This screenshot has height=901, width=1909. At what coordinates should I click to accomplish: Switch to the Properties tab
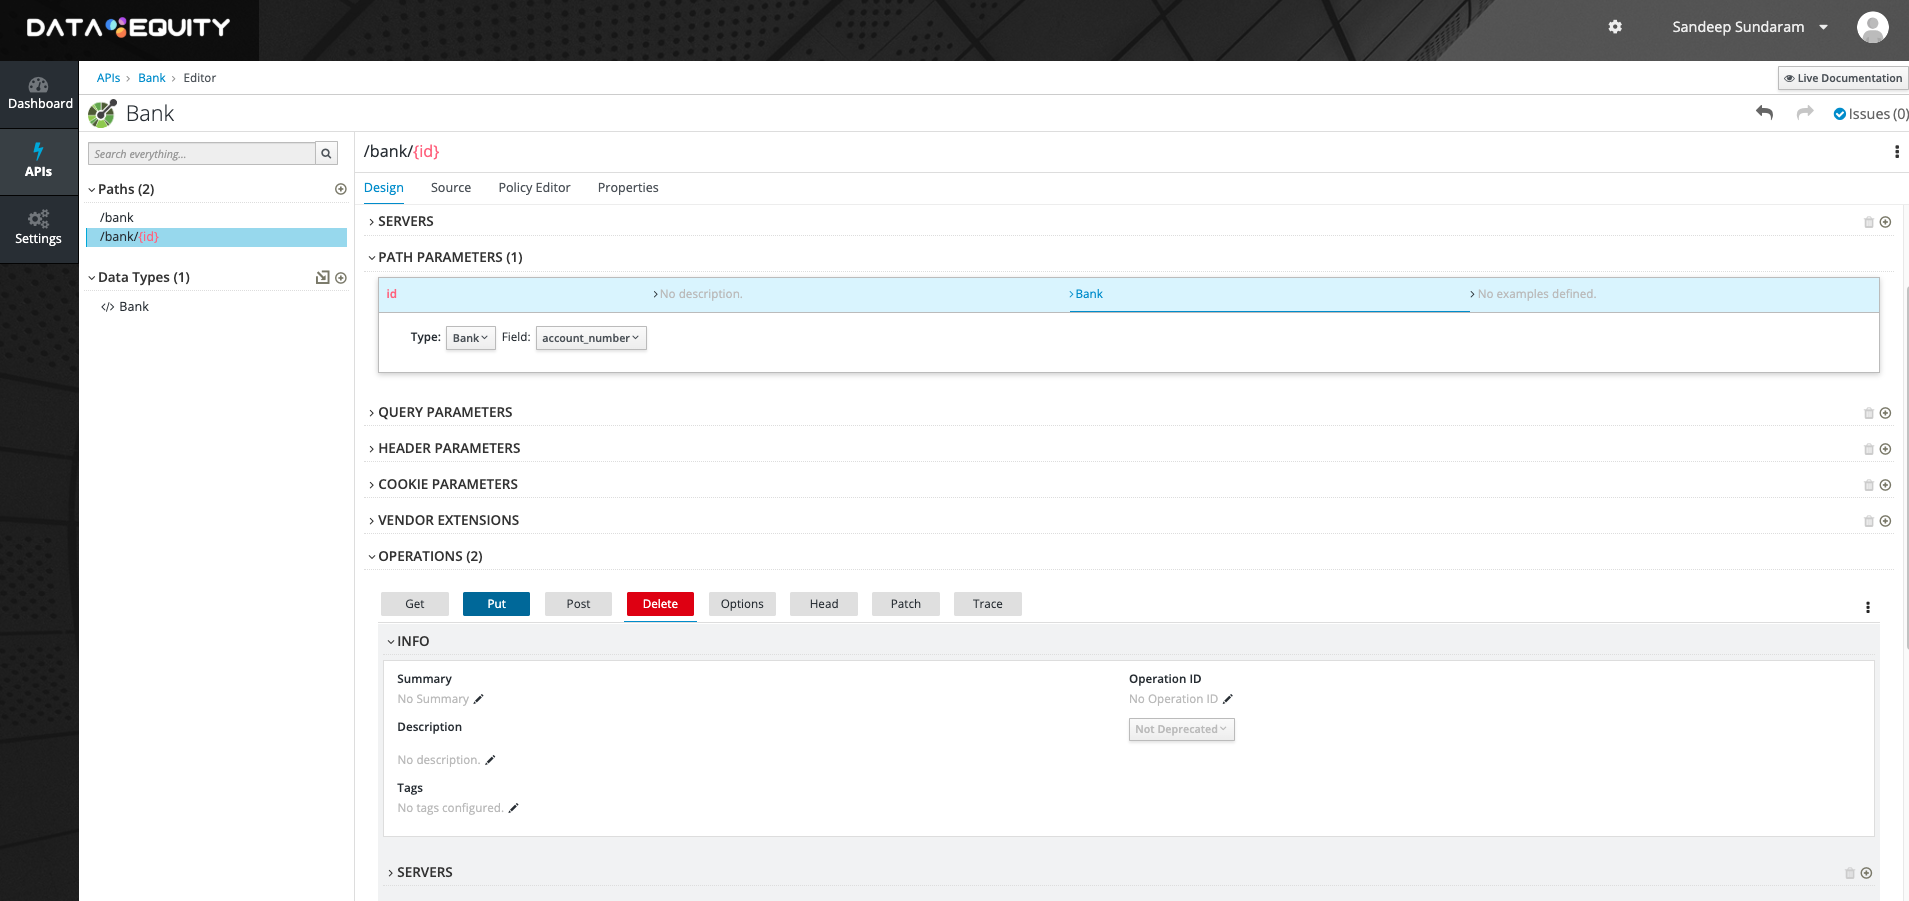[x=628, y=187]
